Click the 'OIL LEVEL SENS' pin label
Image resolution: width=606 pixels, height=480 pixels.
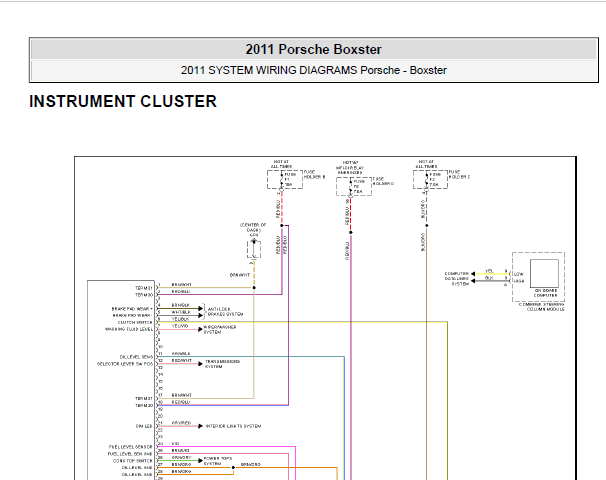(x=136, y=357)
